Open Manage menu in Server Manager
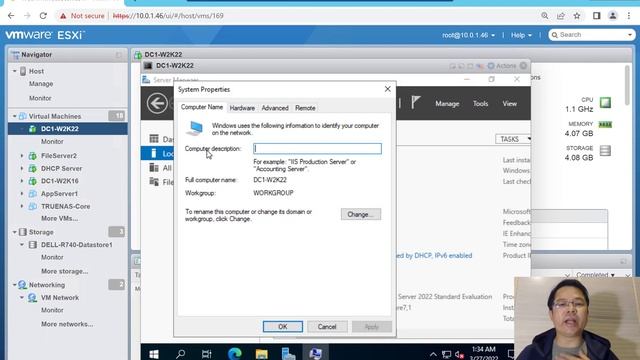The image size is (640, 360). pyautogui.click(x=447, y=104)
